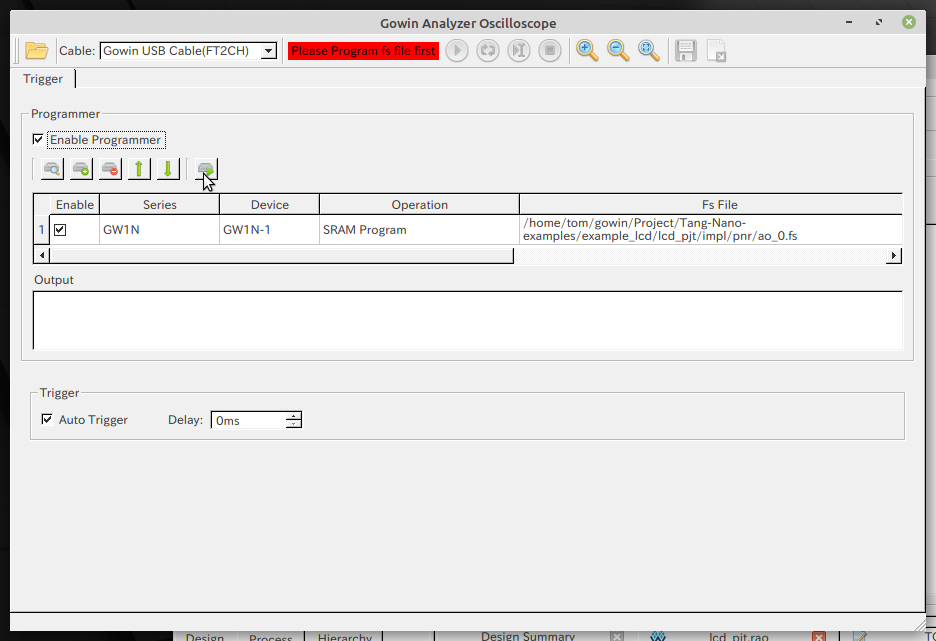Open the Hierarchy tab in the background window
Screen dimensions: 936x641
pos(344,636)
